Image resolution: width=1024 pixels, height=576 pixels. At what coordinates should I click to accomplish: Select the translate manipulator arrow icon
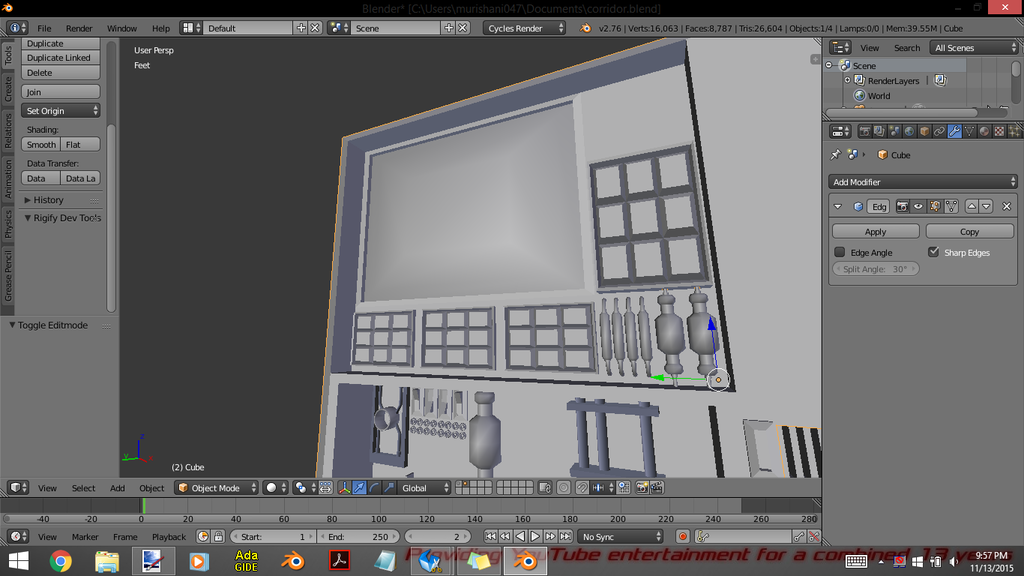pyautogui.click(x=359, y=488)
